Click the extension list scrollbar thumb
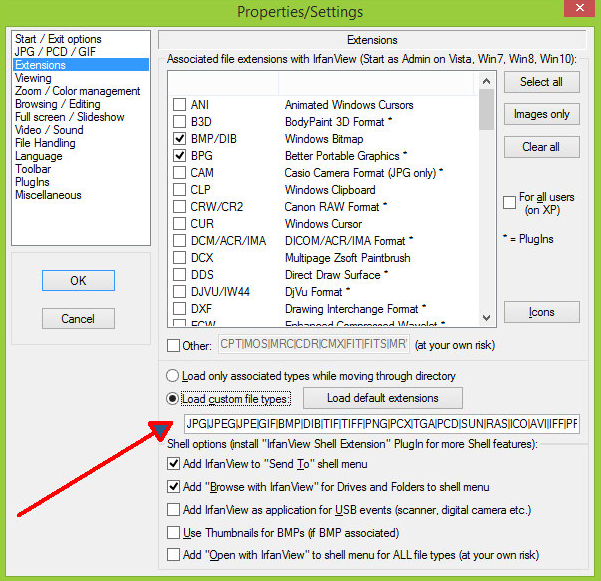The height and width of the screenshot is (581, 601). point(486,110)
